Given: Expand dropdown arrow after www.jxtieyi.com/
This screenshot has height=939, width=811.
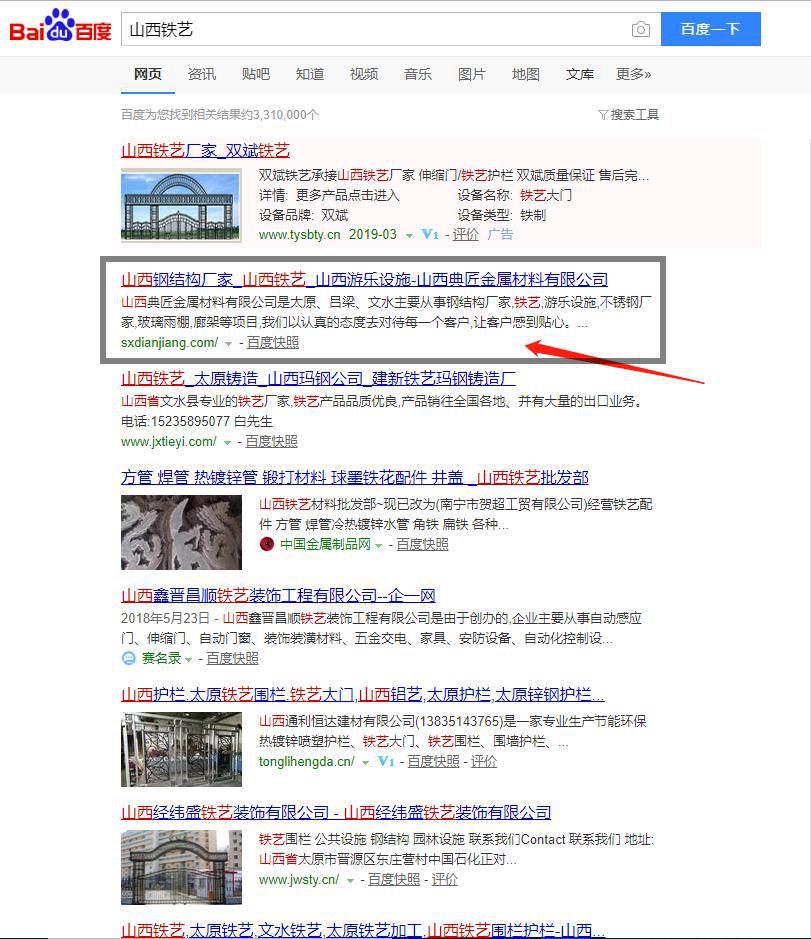Looking at the screenshot, I should (227, 443).
